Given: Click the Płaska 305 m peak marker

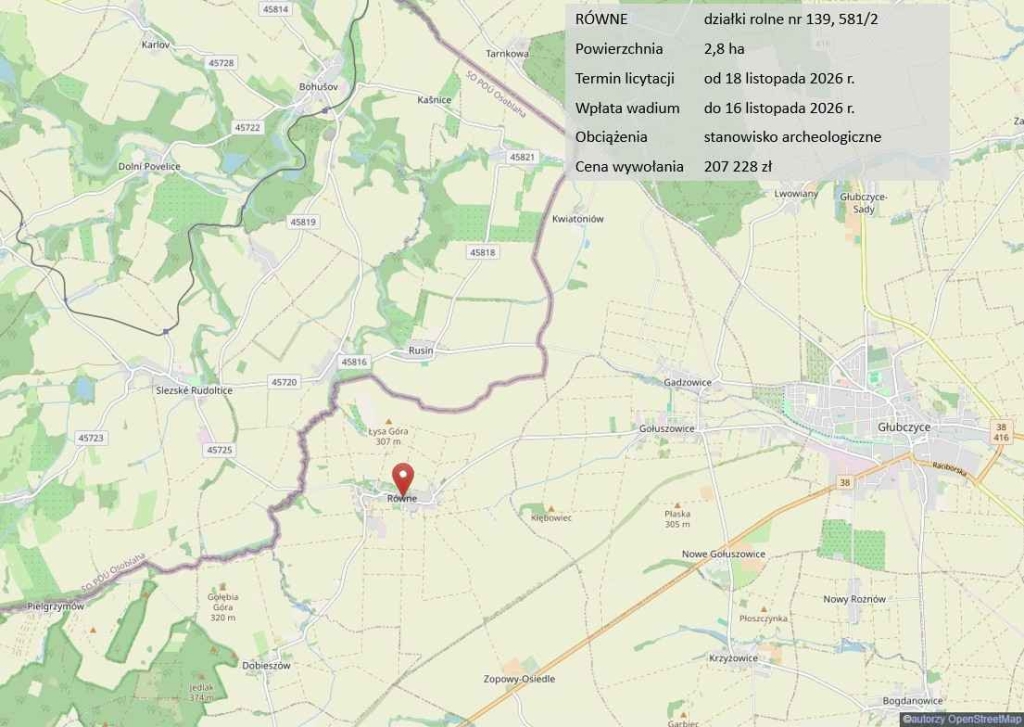Looking at the screenshot, I should [x=677, y=505].
